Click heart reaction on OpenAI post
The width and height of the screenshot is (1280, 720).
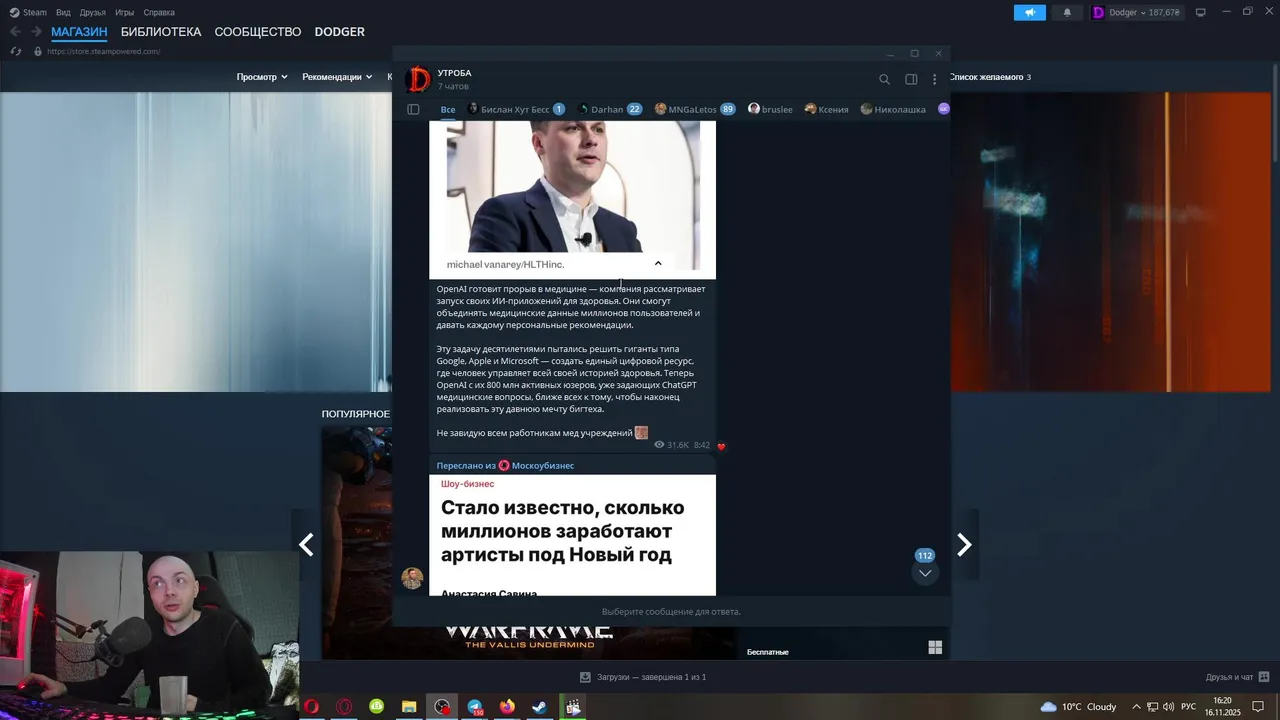721,446
